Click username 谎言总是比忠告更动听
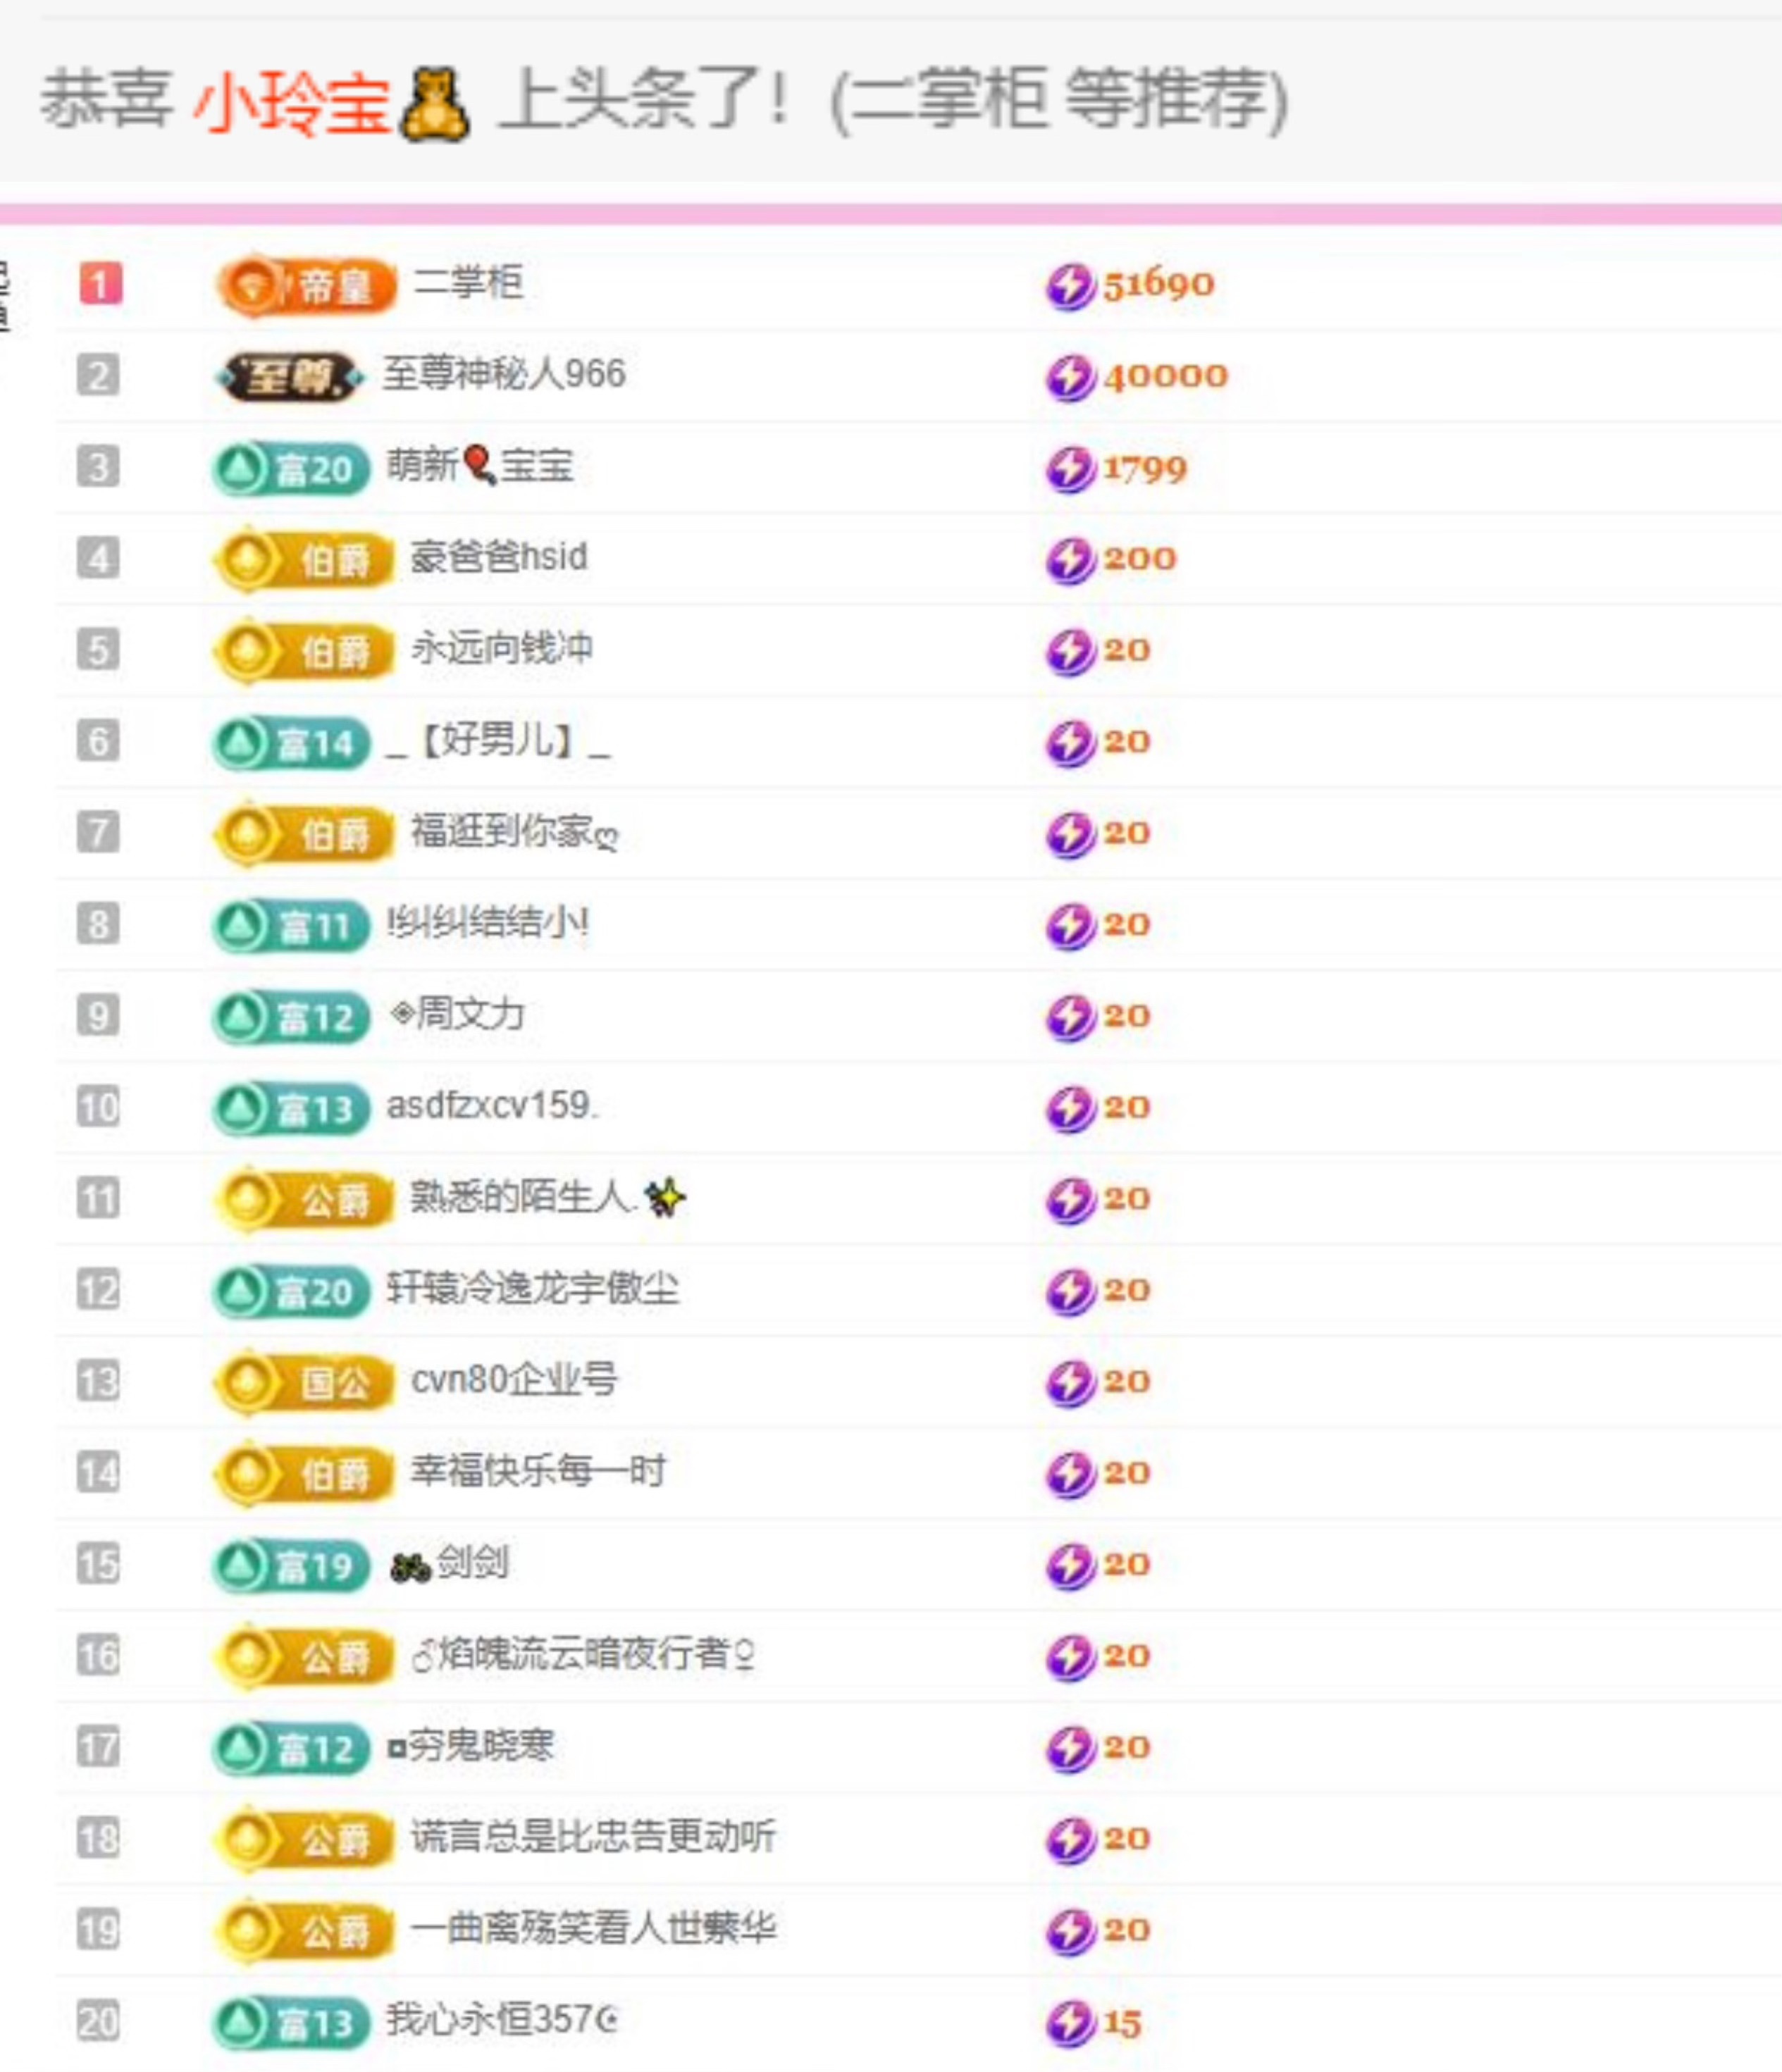 593,1837
